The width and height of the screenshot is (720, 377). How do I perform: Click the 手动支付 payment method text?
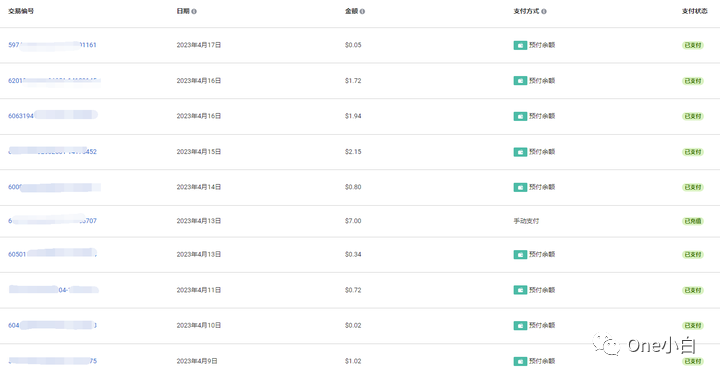[526, 221]
